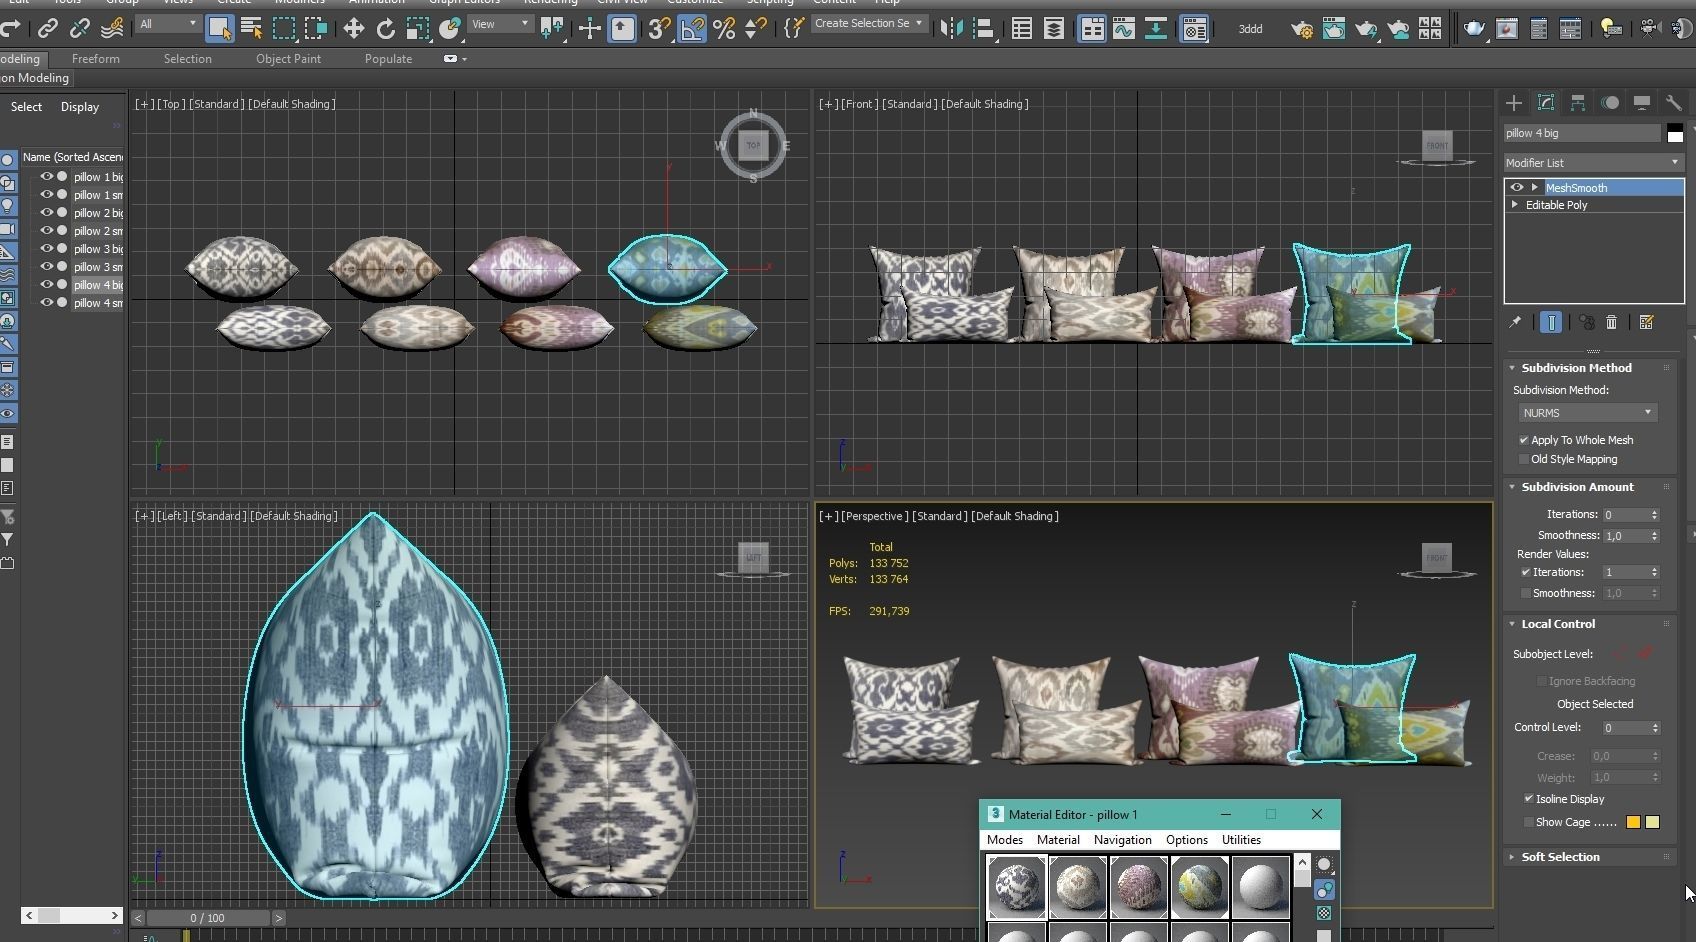
Task: Toggle Angle Snap in toolbar
Action: (x=692, y=28)
